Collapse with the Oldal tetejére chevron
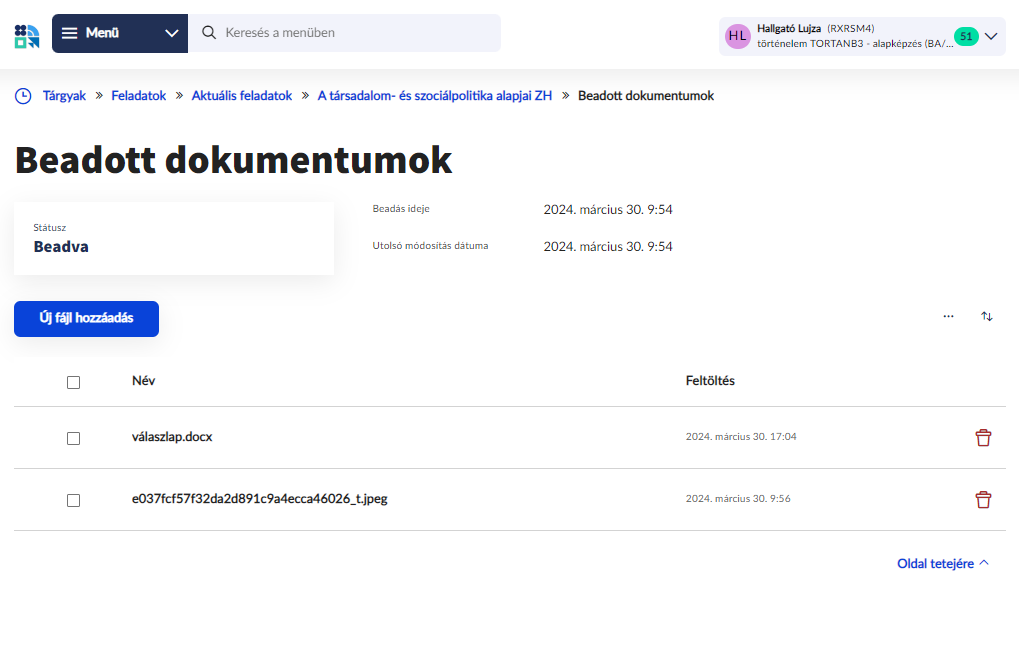The image size is (1019, 649). (984, 561)
